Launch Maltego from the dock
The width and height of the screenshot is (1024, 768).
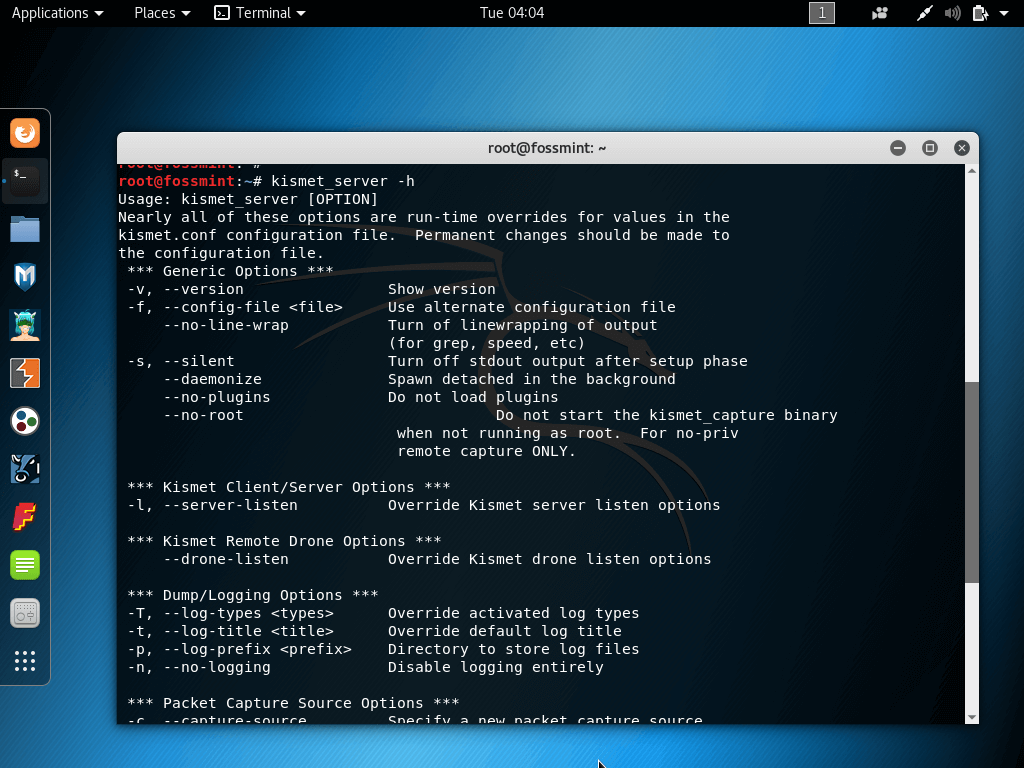pyautogui.click(x=25, y=469)
